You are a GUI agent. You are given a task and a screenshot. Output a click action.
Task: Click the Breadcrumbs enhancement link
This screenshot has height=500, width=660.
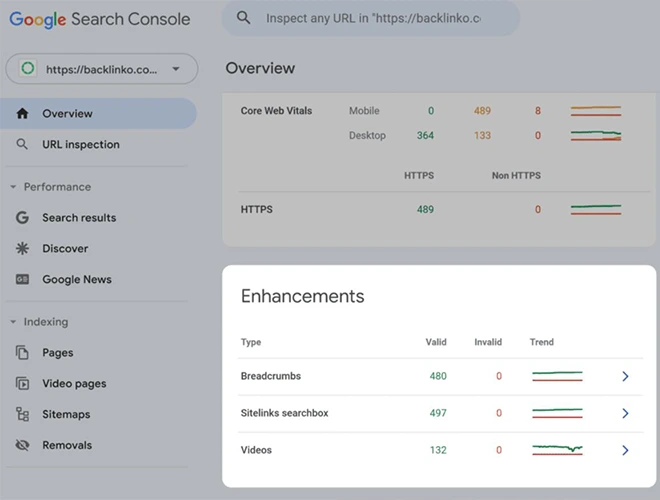(271, 377)
